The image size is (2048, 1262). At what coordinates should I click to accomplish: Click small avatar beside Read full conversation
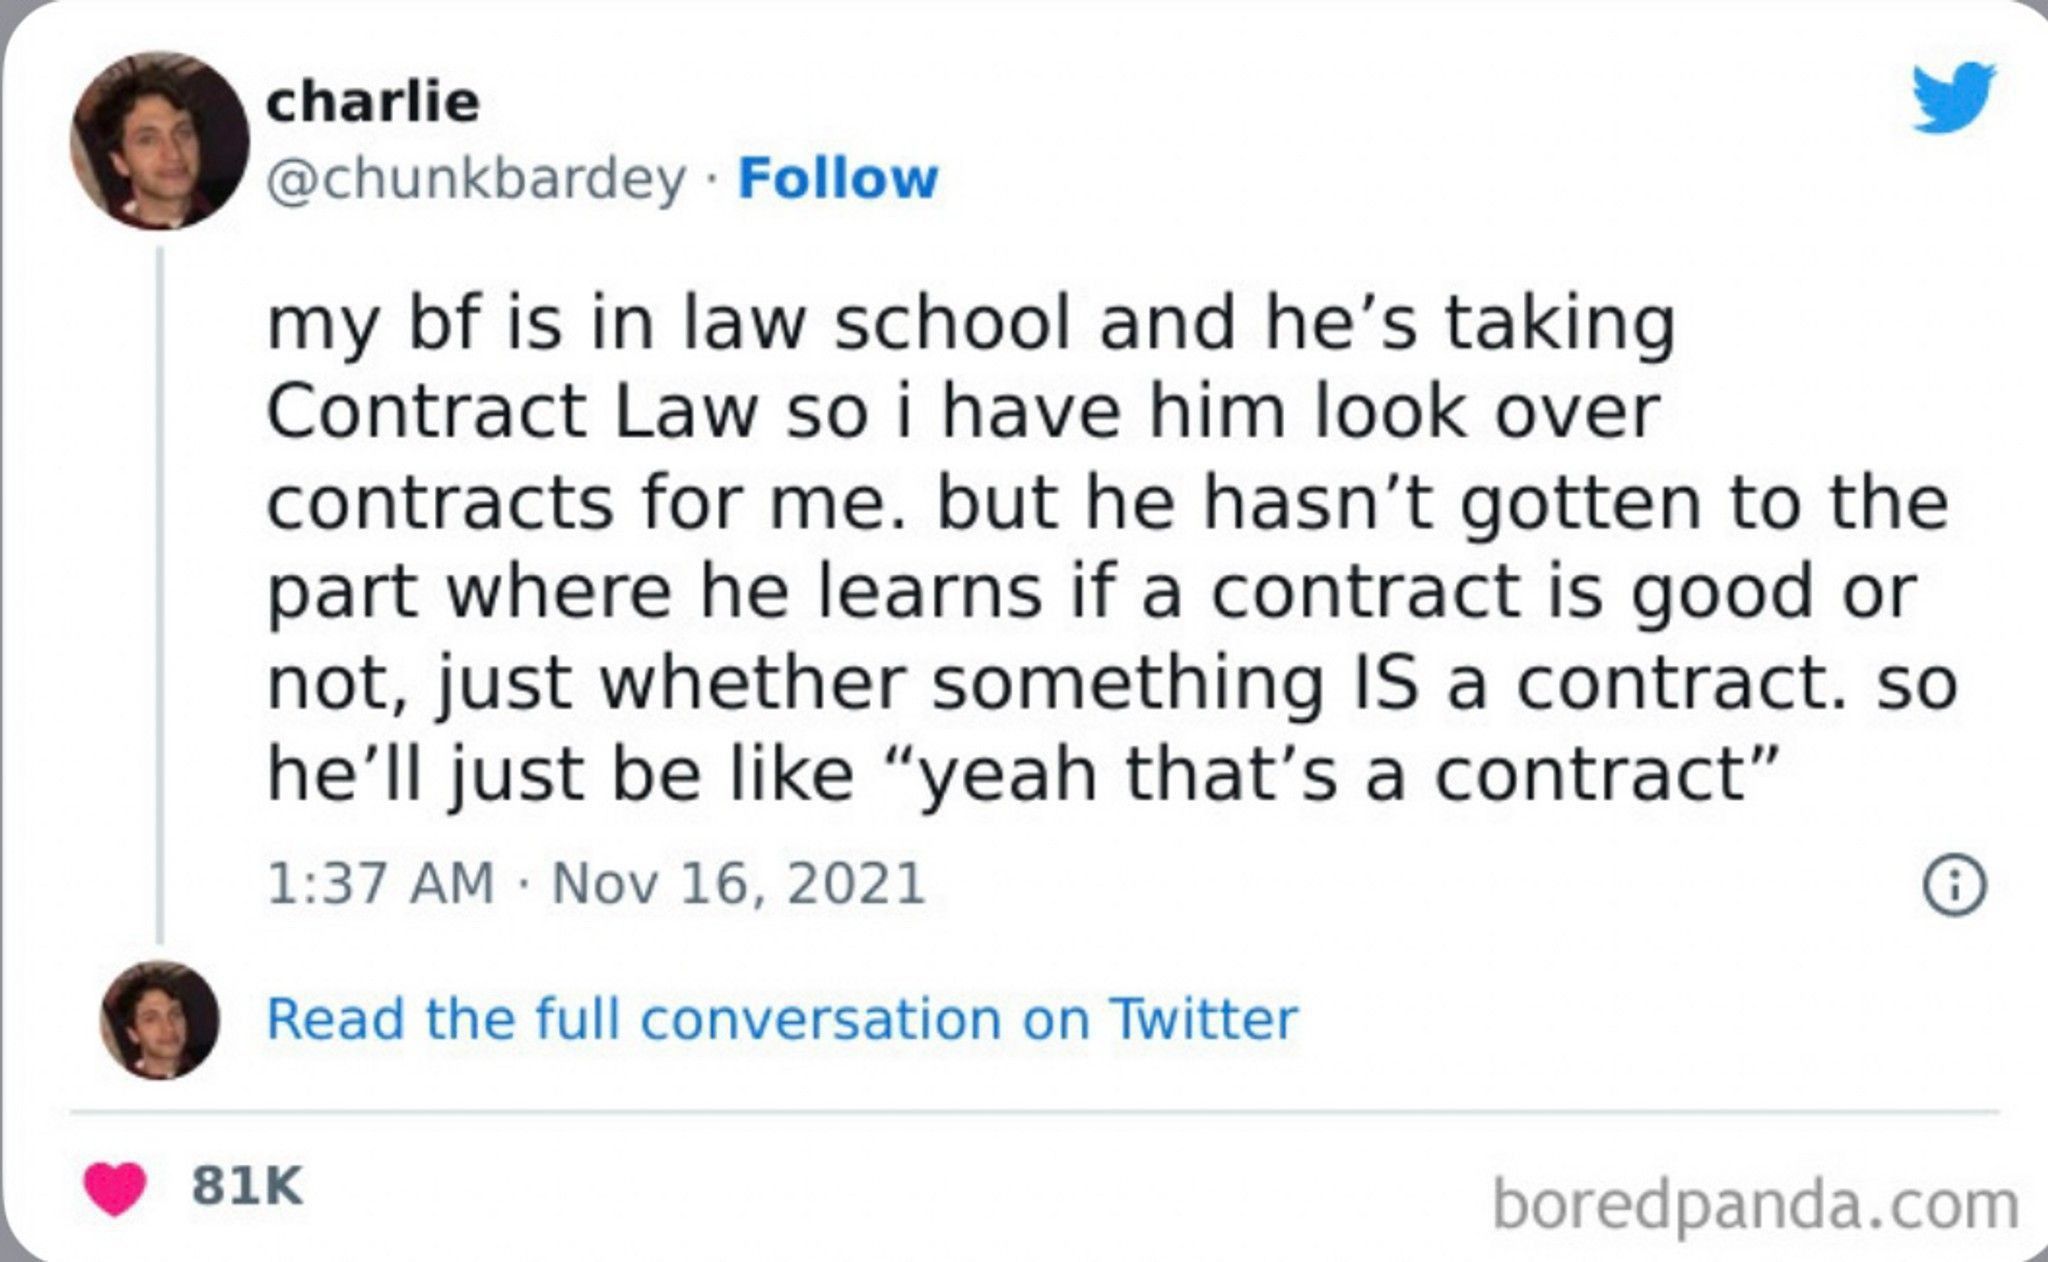[160, 1020]
